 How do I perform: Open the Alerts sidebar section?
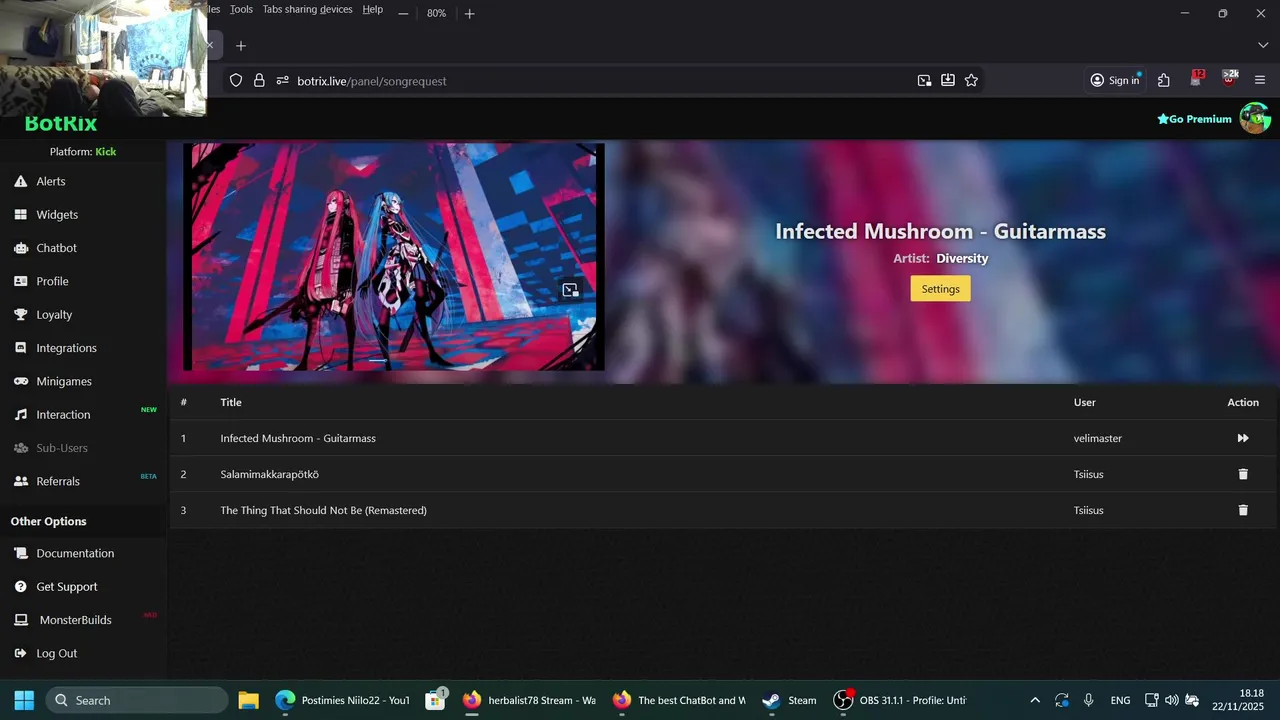(51, 181)
